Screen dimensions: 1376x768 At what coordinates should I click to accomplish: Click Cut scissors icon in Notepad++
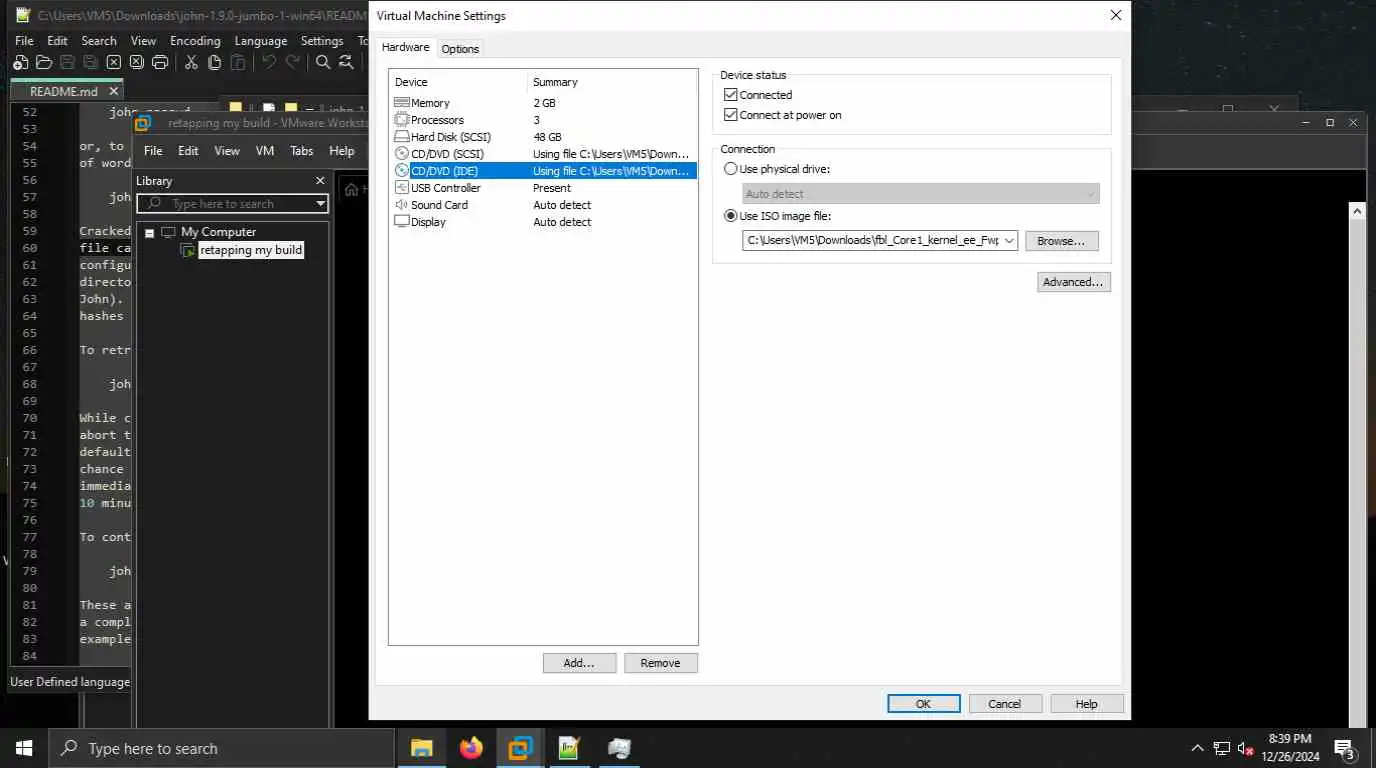point(191,62)
